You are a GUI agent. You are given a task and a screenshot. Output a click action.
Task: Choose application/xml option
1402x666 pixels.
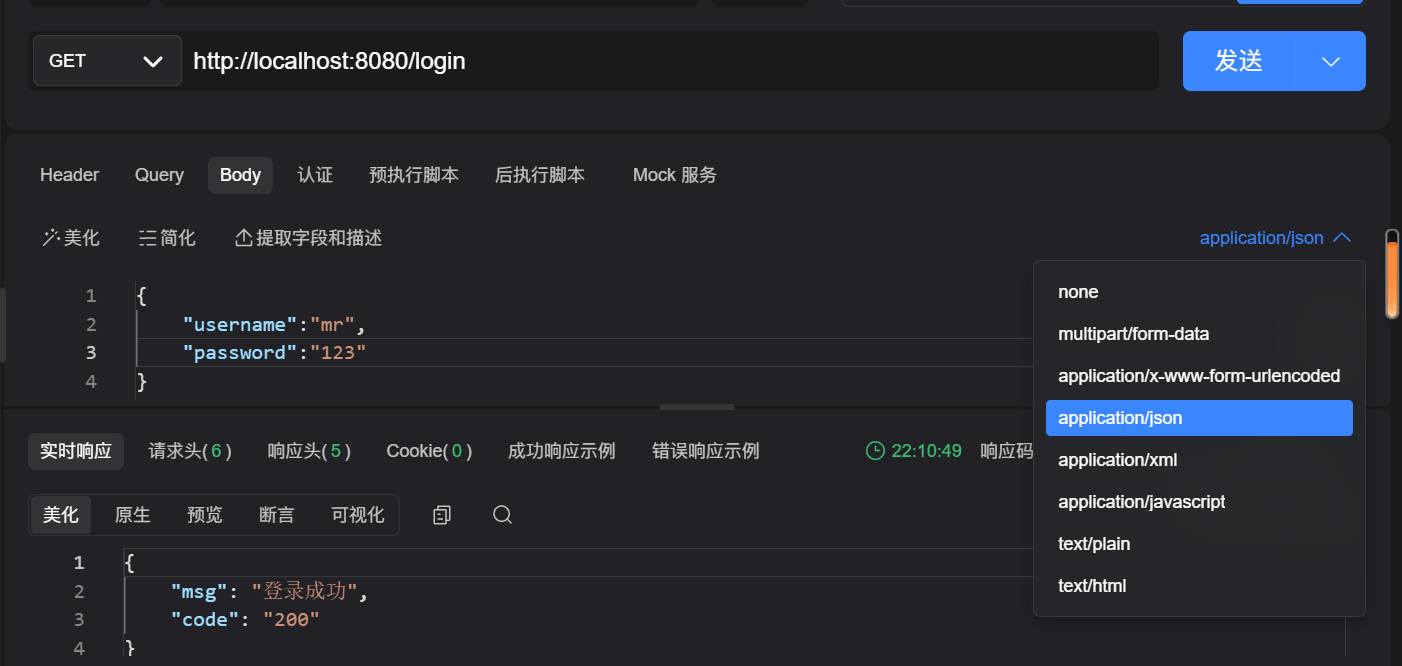pyautogui.click(x=1199, y=460)
